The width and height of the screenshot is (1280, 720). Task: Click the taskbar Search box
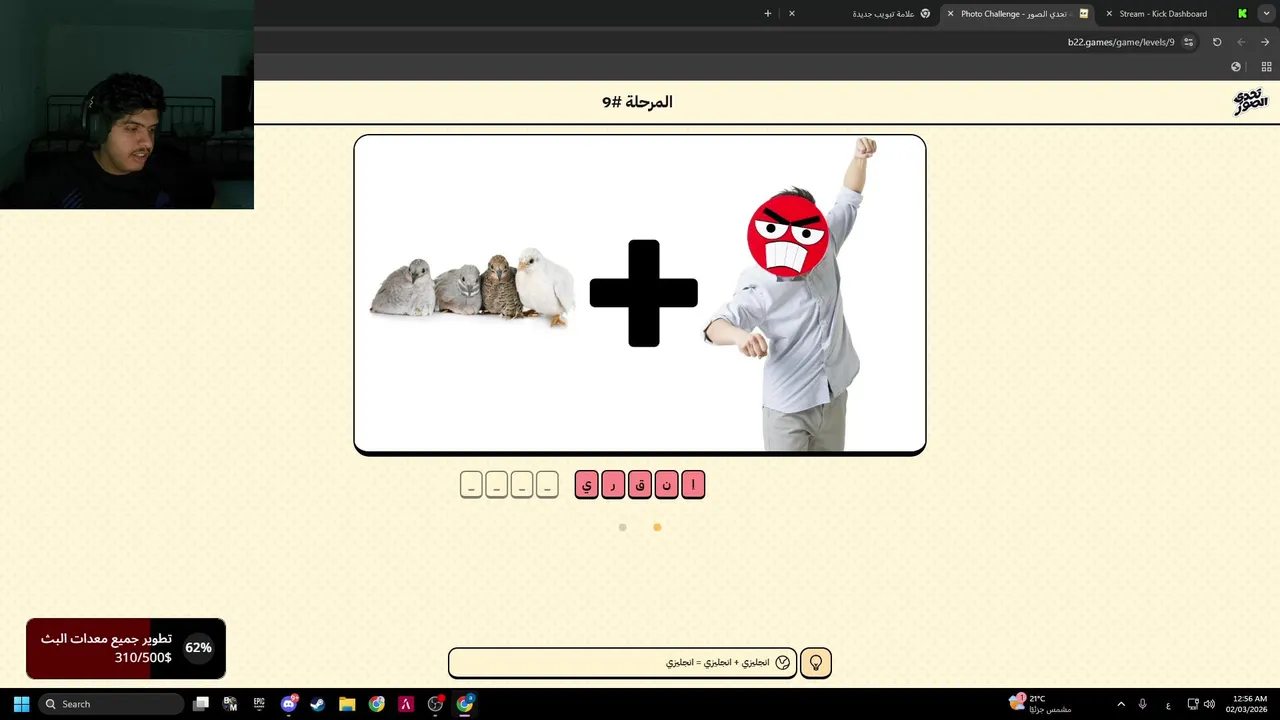[111, 704]
